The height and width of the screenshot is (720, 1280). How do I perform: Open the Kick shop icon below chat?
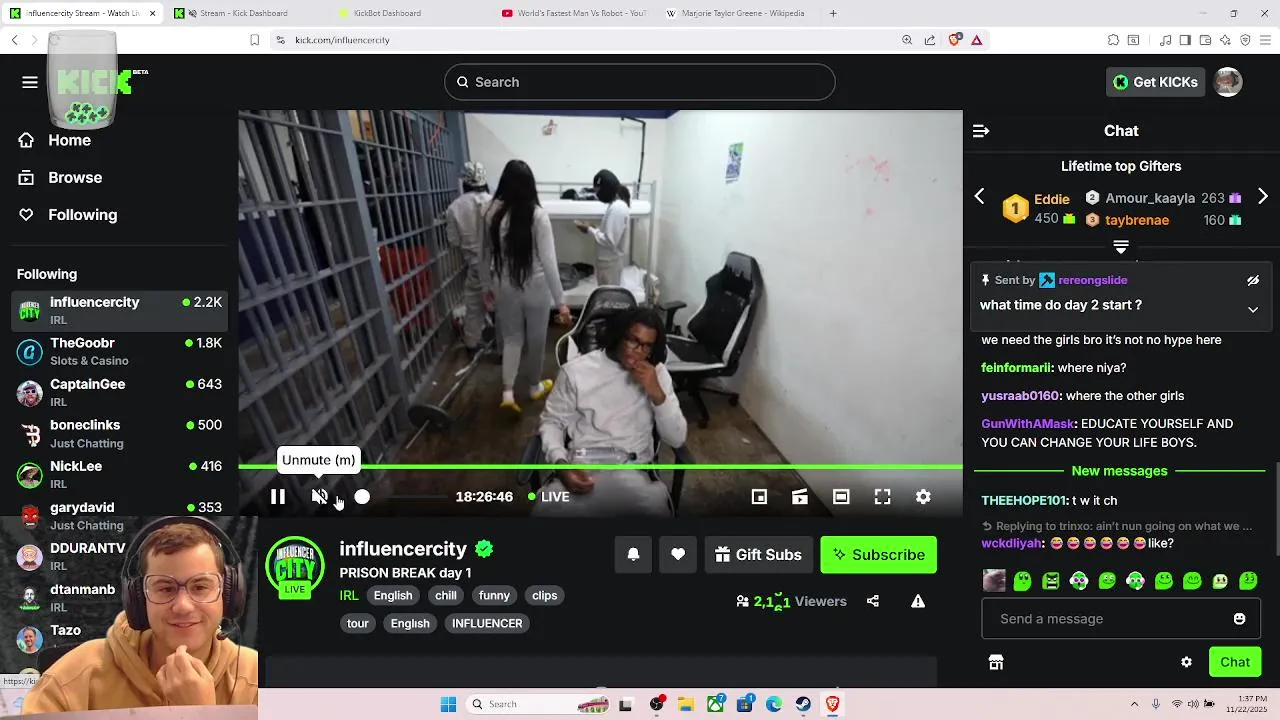coord(996,662)
